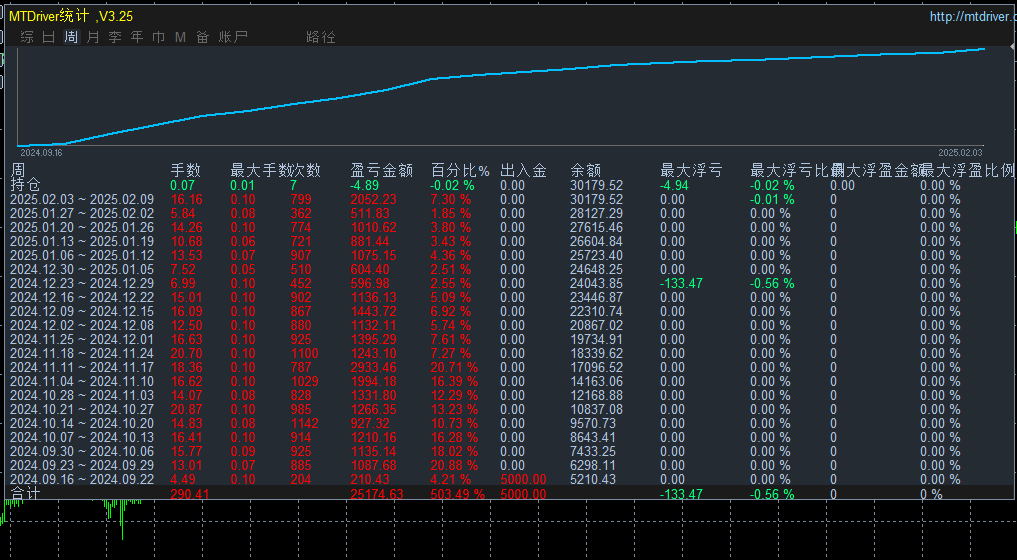
Task: Open the 日 daily statistics tab
Action: (49, 37)
